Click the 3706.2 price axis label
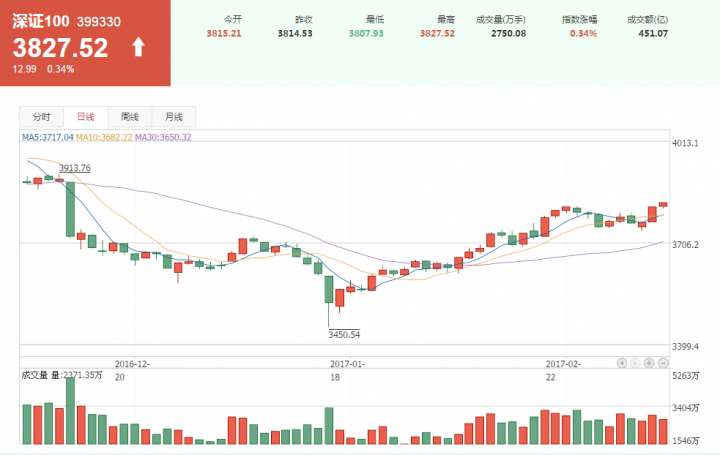 [x=685, y=245]
